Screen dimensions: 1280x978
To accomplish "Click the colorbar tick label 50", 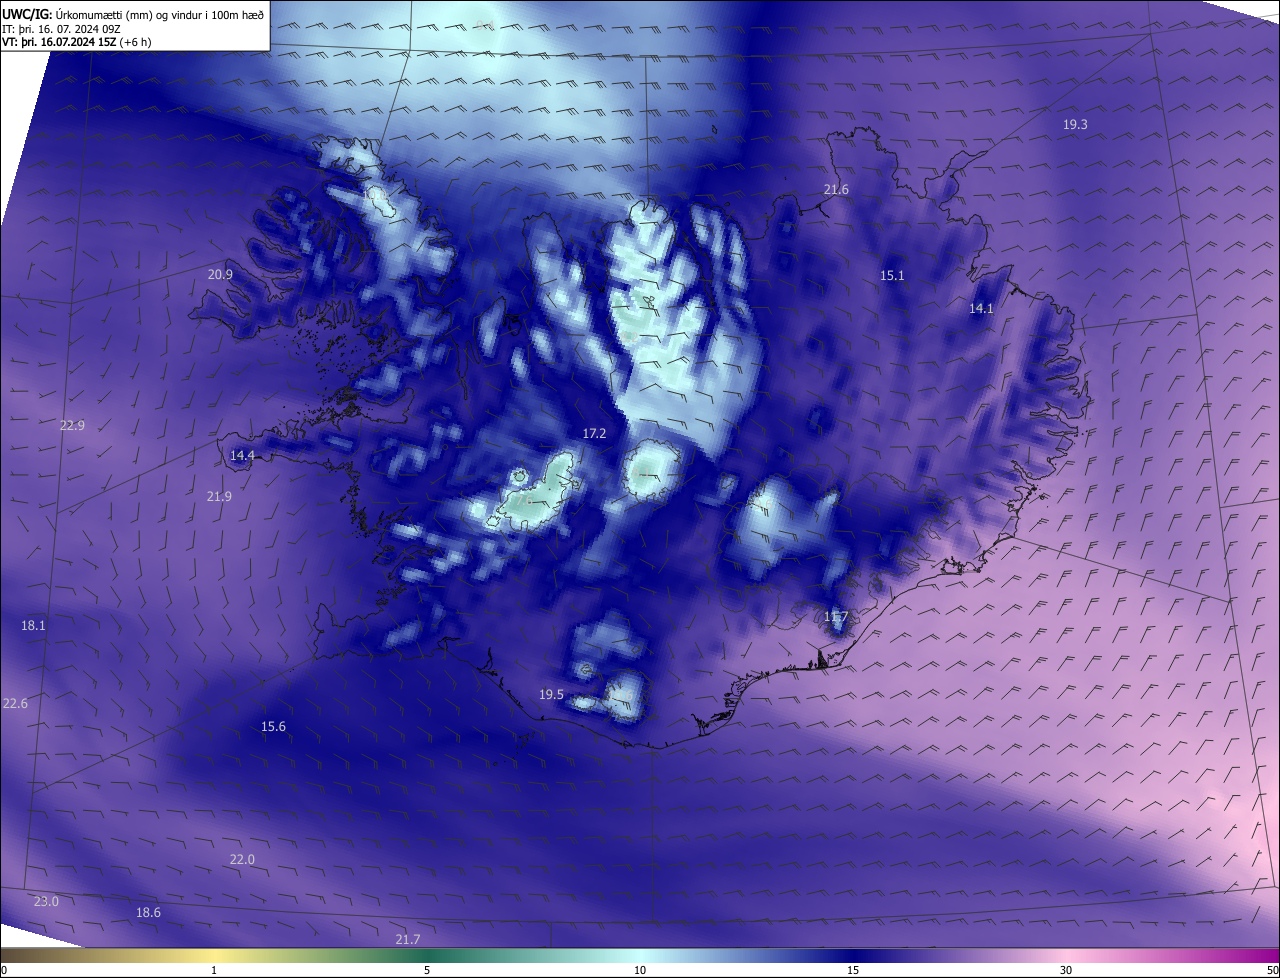I will click(x=1272, y=970).
